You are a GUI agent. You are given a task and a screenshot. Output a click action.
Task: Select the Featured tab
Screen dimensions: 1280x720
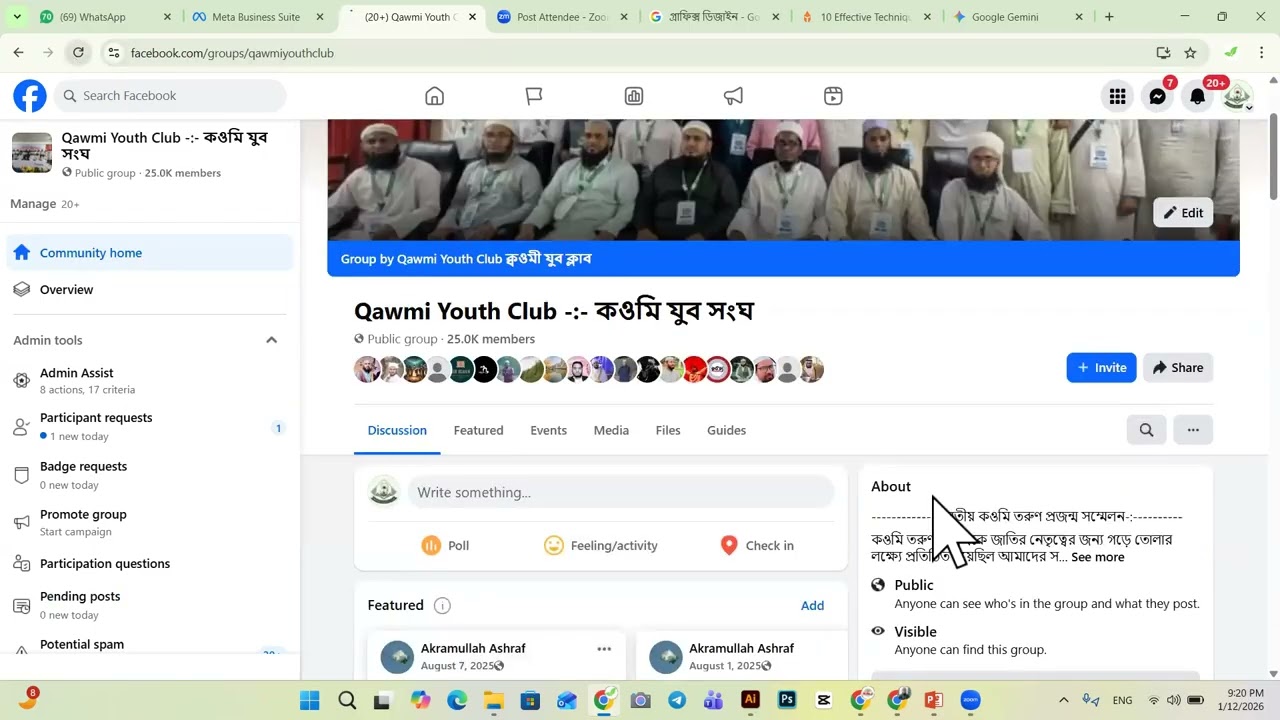point(478,430)
